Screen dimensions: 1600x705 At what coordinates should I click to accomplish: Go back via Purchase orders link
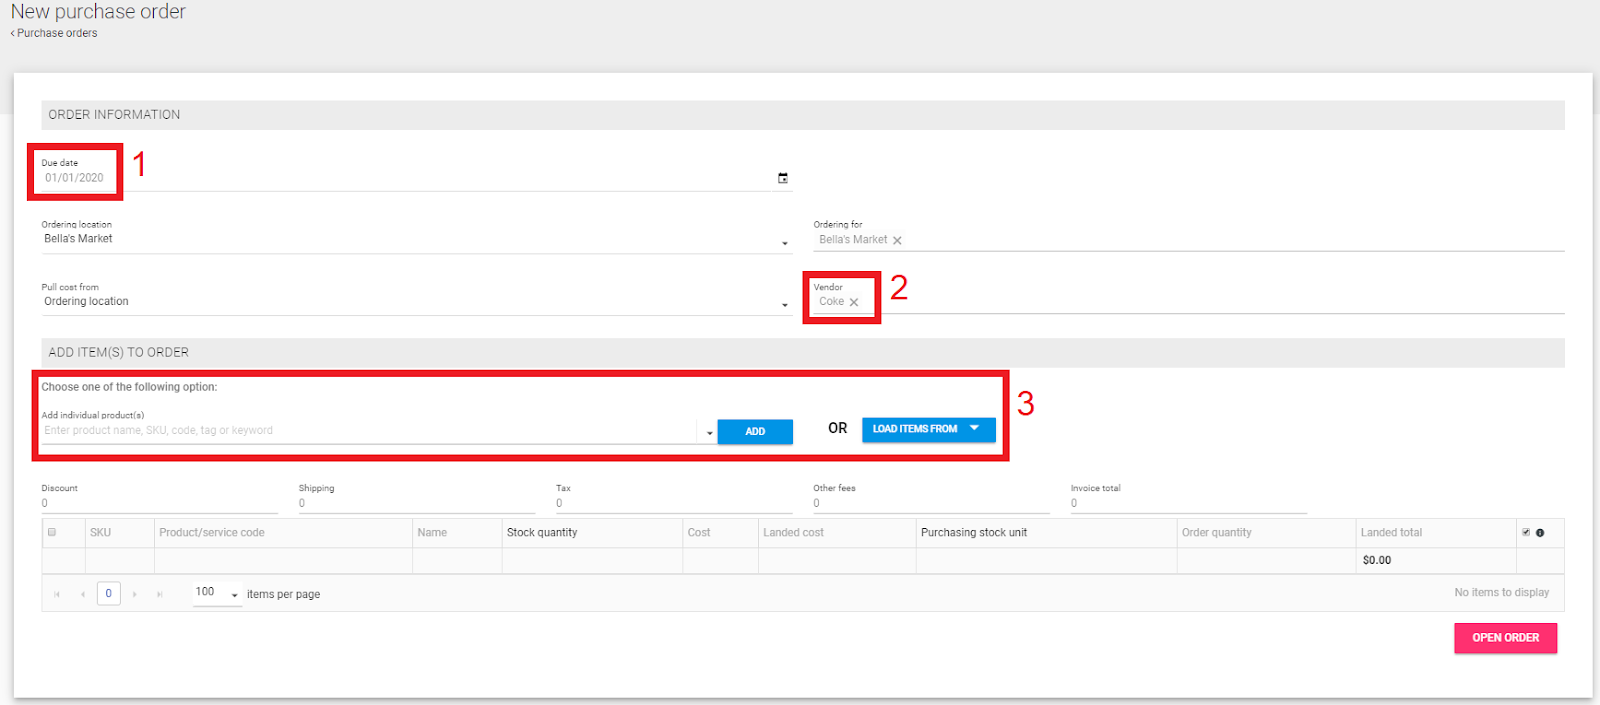click(x=56, y=33)
